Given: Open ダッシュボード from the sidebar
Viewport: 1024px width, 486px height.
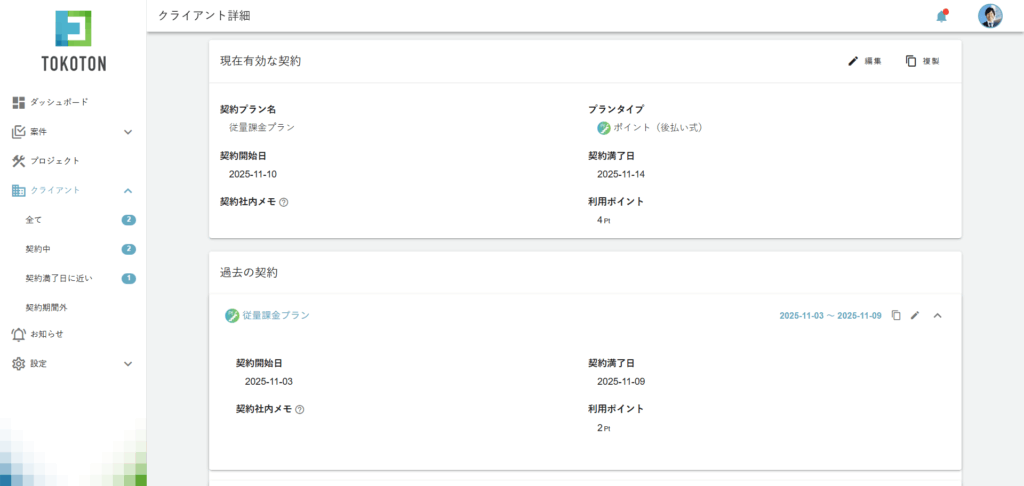Looking at the screenshot, I should coord(58,102).
